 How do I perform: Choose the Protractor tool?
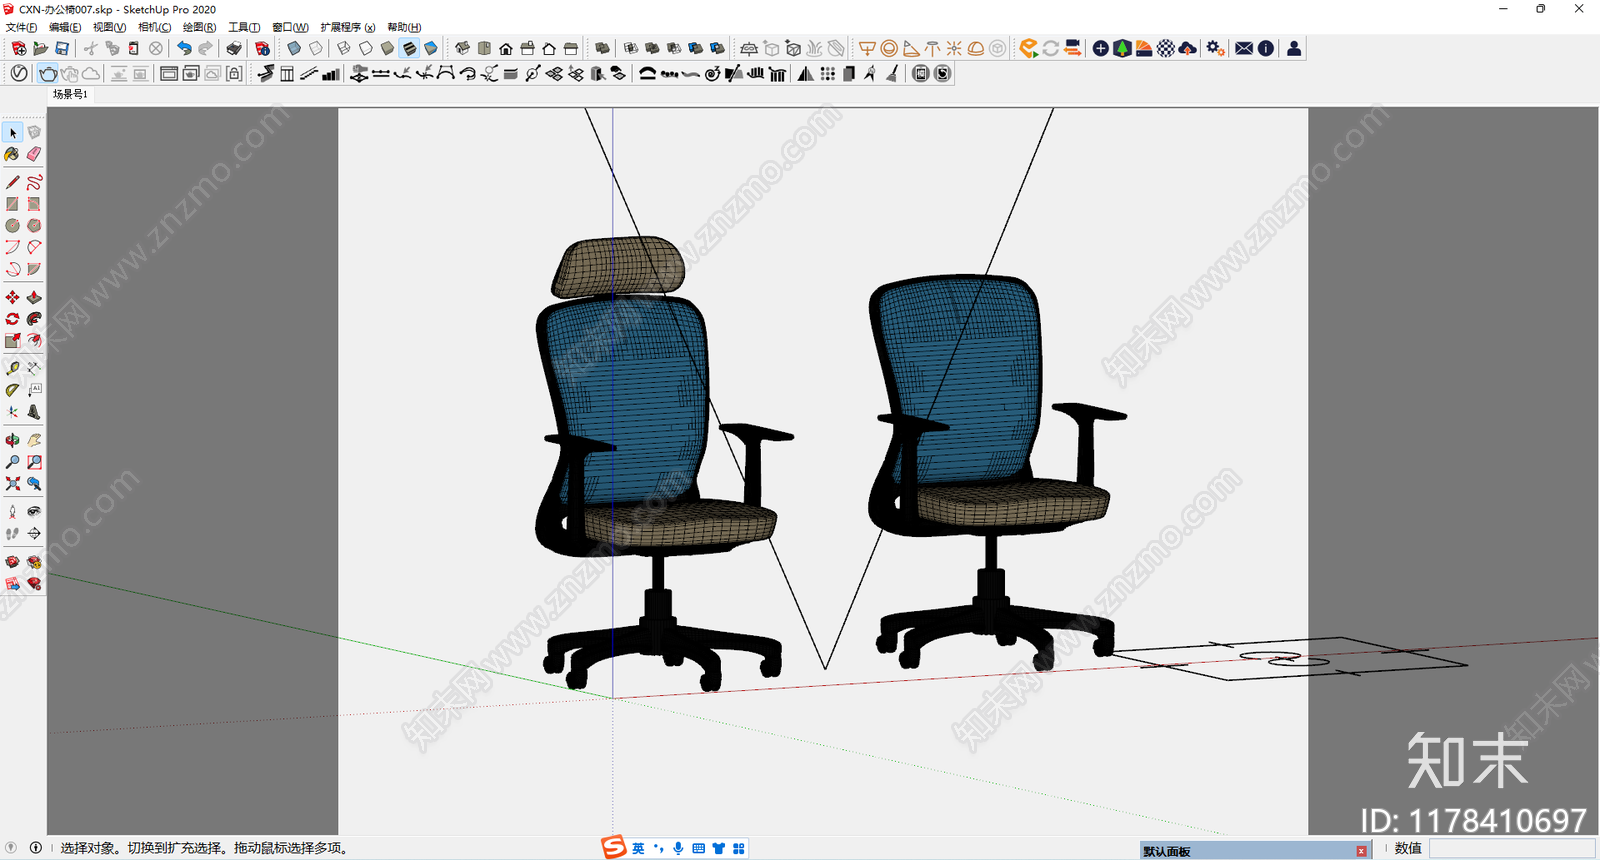coord(12,390)
